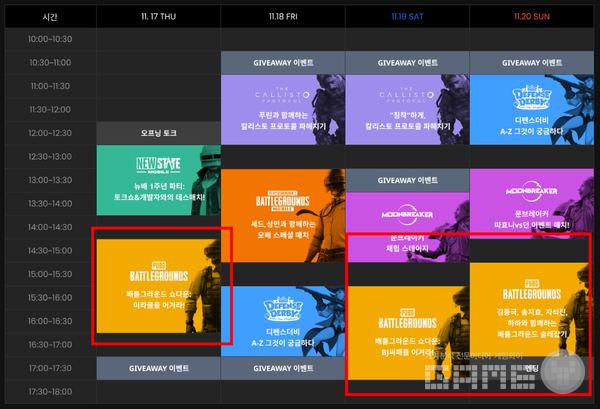Click the 12:30~13:00 time slot

tap(50, 156)
